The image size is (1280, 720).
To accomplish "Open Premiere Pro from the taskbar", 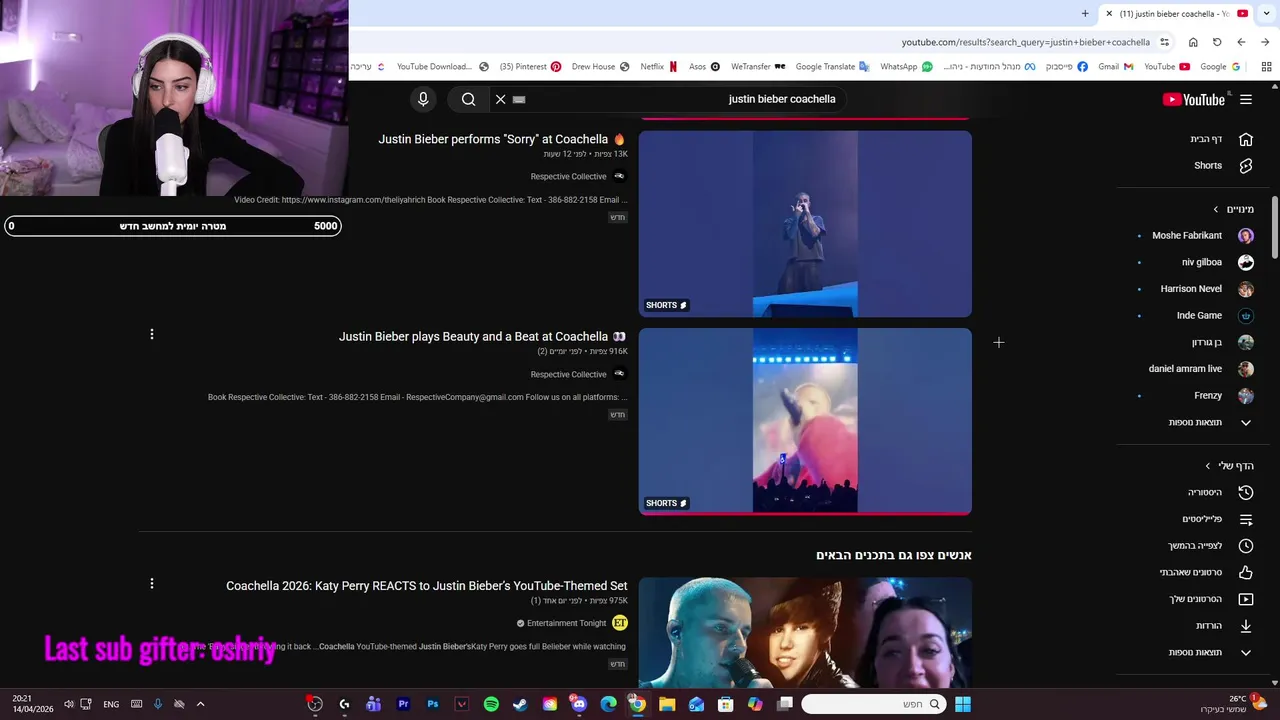I will coord(403,704).
